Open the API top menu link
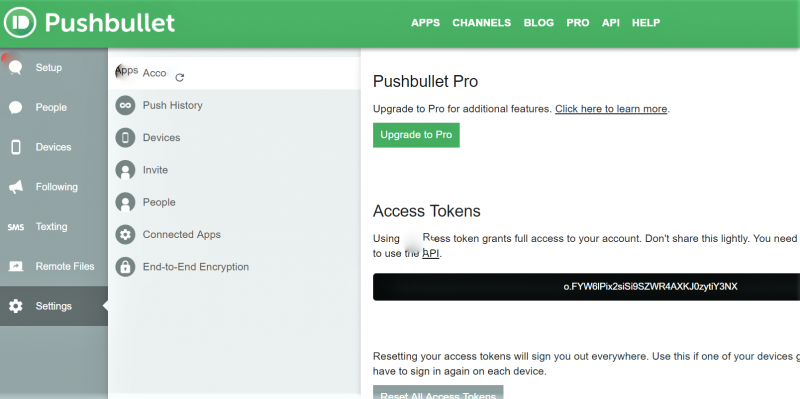 611,23
